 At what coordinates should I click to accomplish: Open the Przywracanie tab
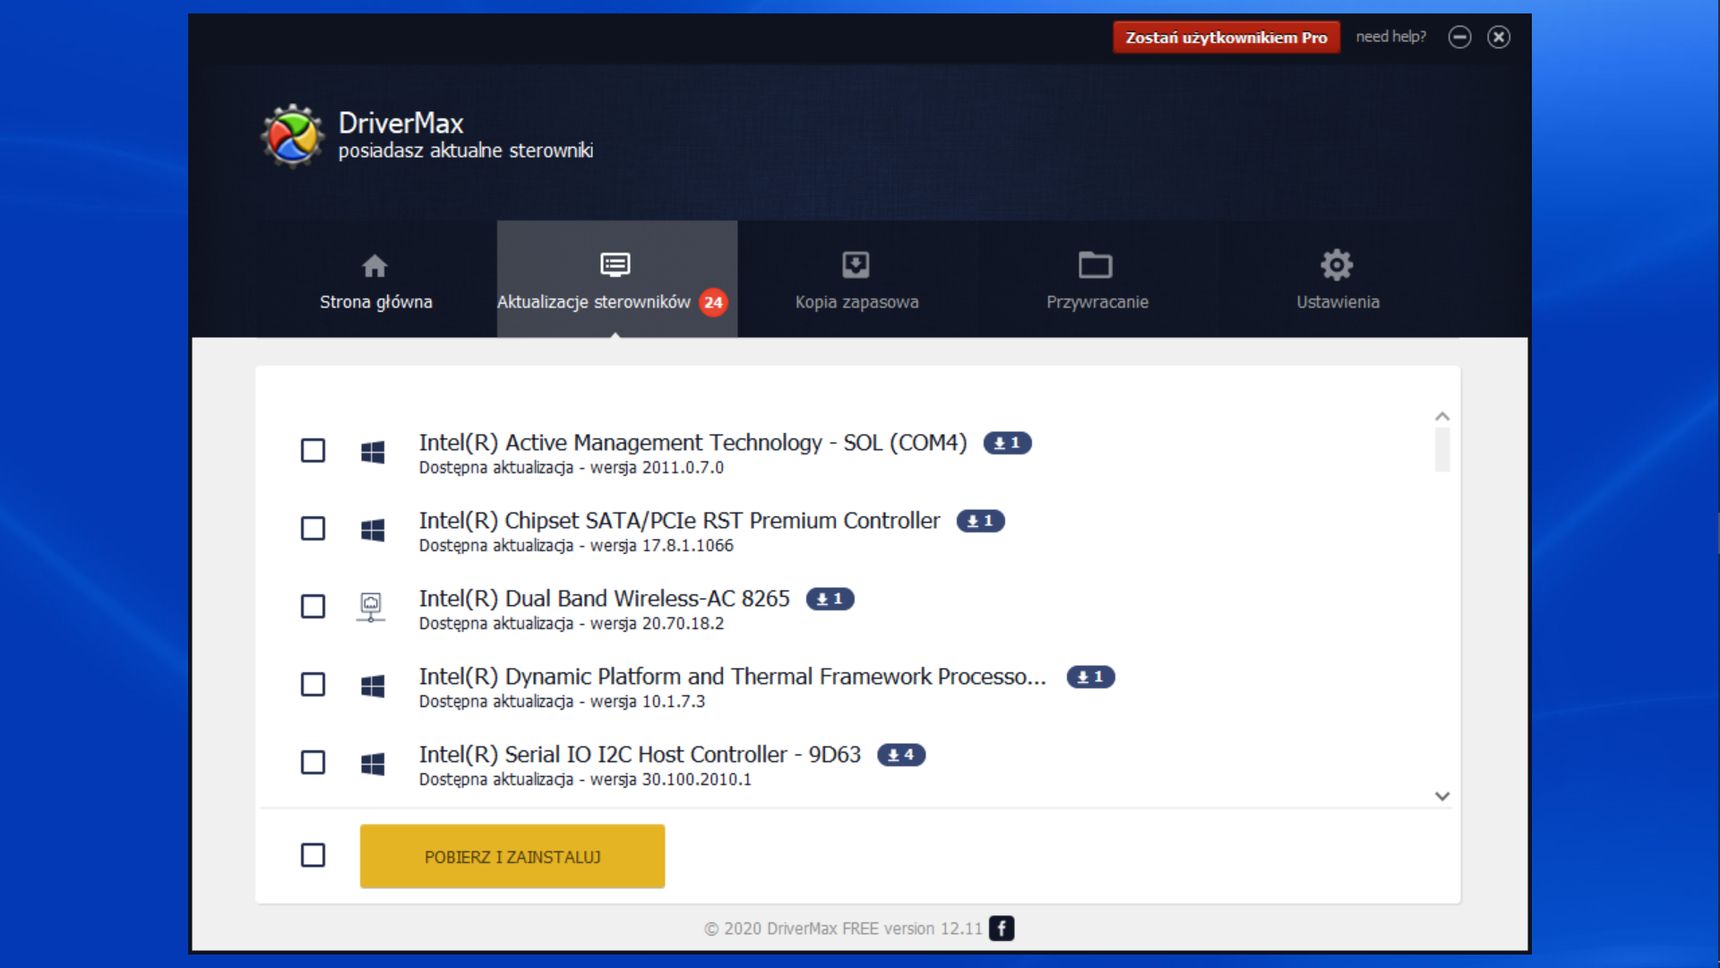click(x=1097, y=279)
